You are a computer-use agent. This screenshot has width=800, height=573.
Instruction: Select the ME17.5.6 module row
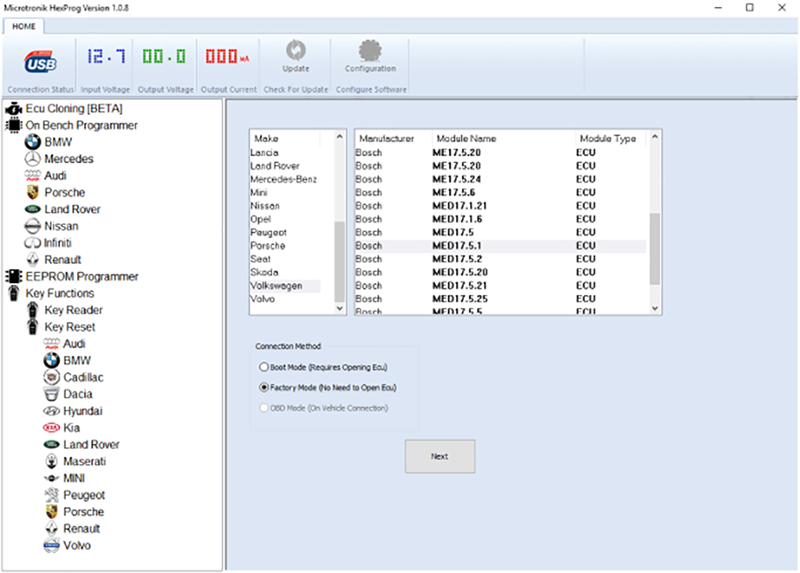point(501,192)
